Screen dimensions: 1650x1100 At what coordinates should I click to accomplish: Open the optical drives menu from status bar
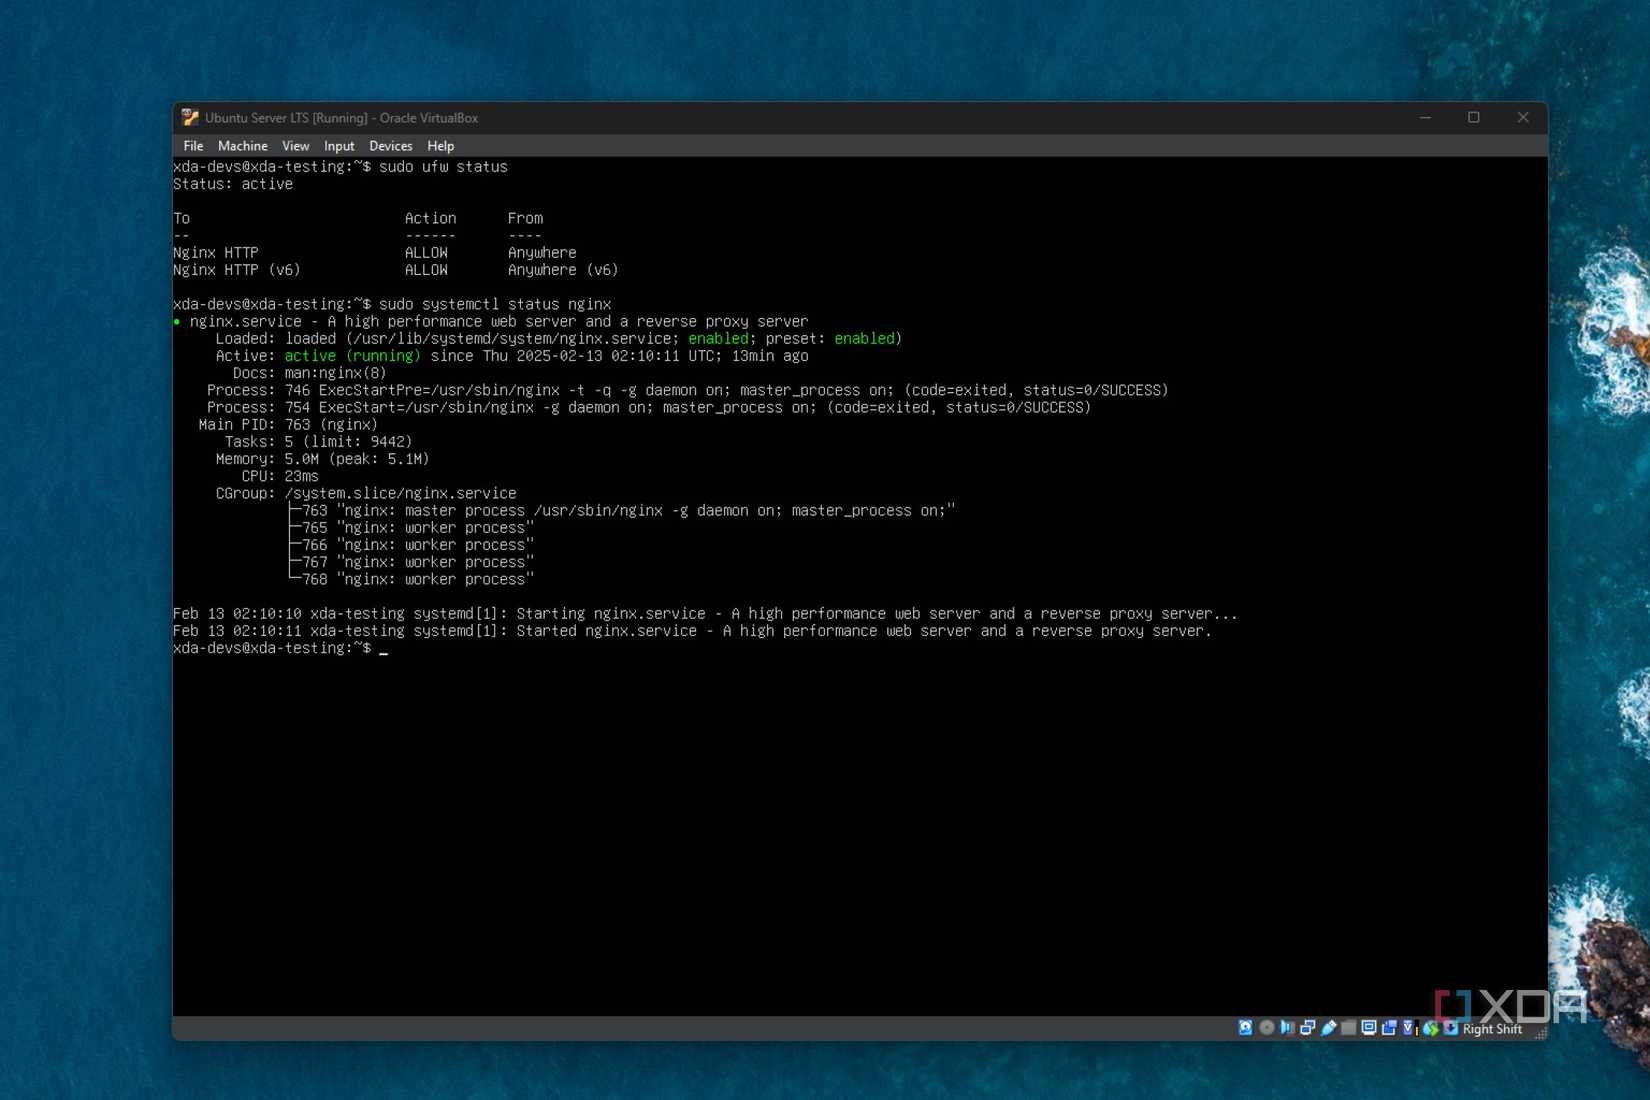1267,1027
